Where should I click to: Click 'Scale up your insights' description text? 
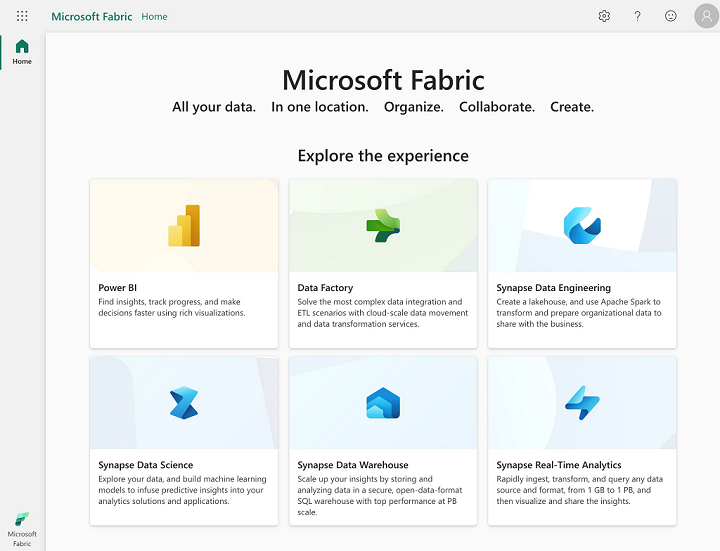pyautogui.click(x=380, y=495)
